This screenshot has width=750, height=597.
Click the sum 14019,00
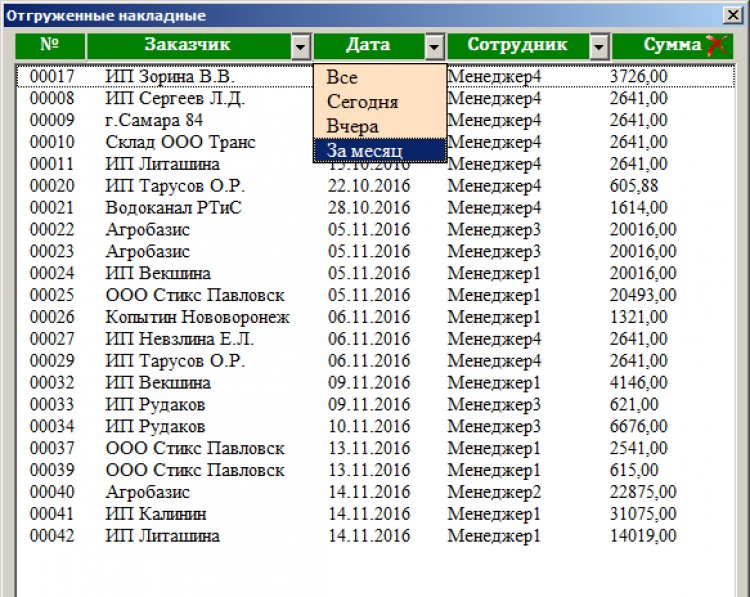tap(643, 536)
